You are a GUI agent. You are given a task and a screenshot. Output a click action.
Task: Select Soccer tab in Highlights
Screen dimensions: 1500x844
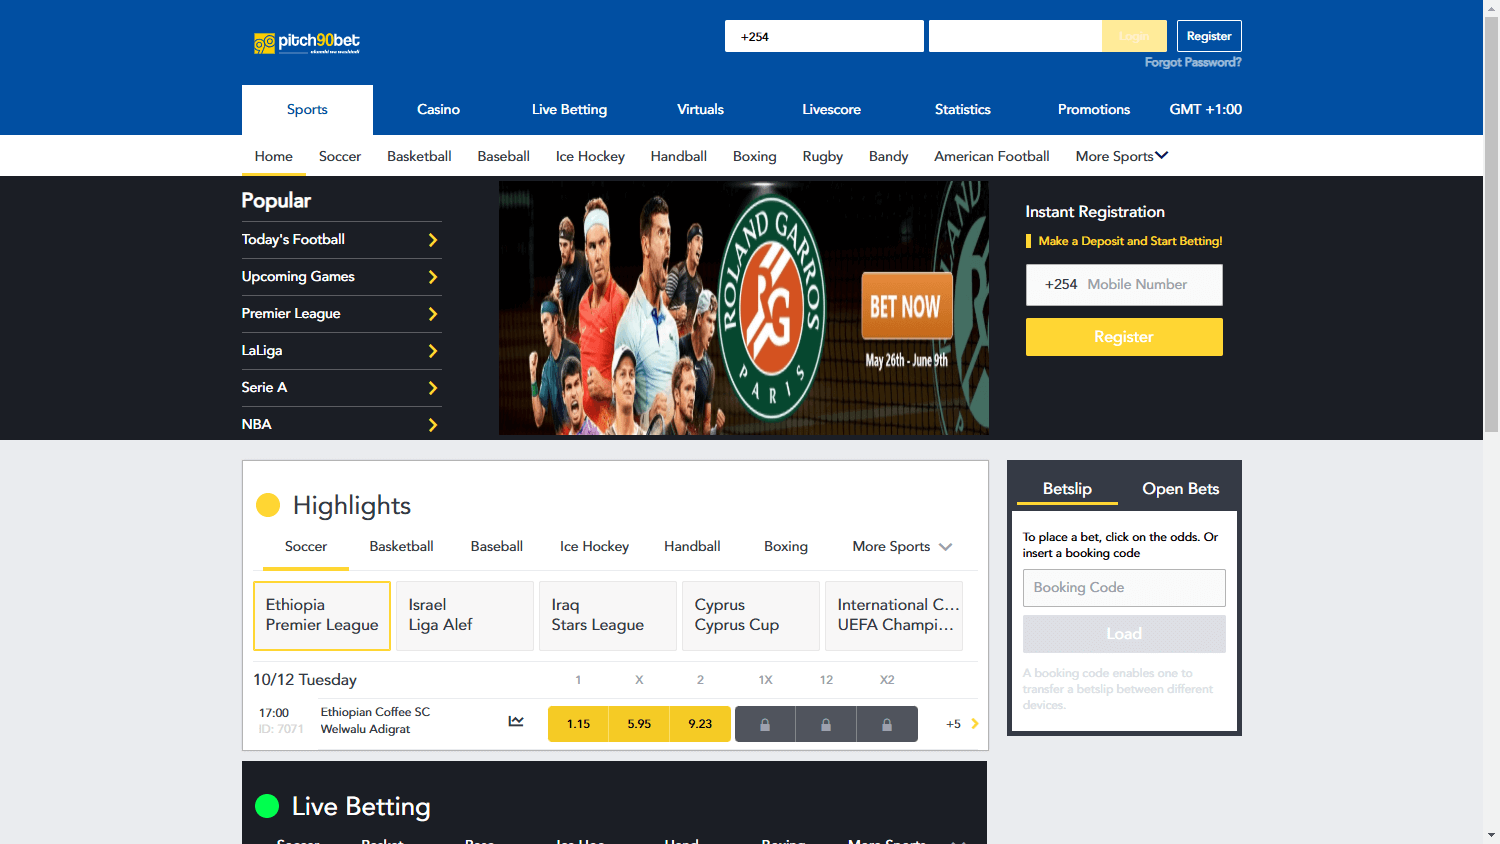pyautogui.click(x=306, y=546)
